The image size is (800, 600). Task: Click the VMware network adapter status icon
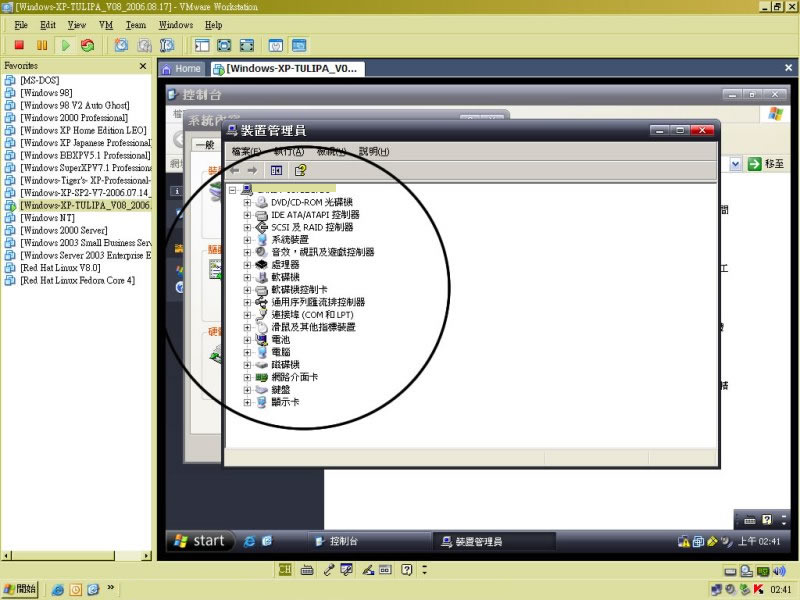[763, 571]
